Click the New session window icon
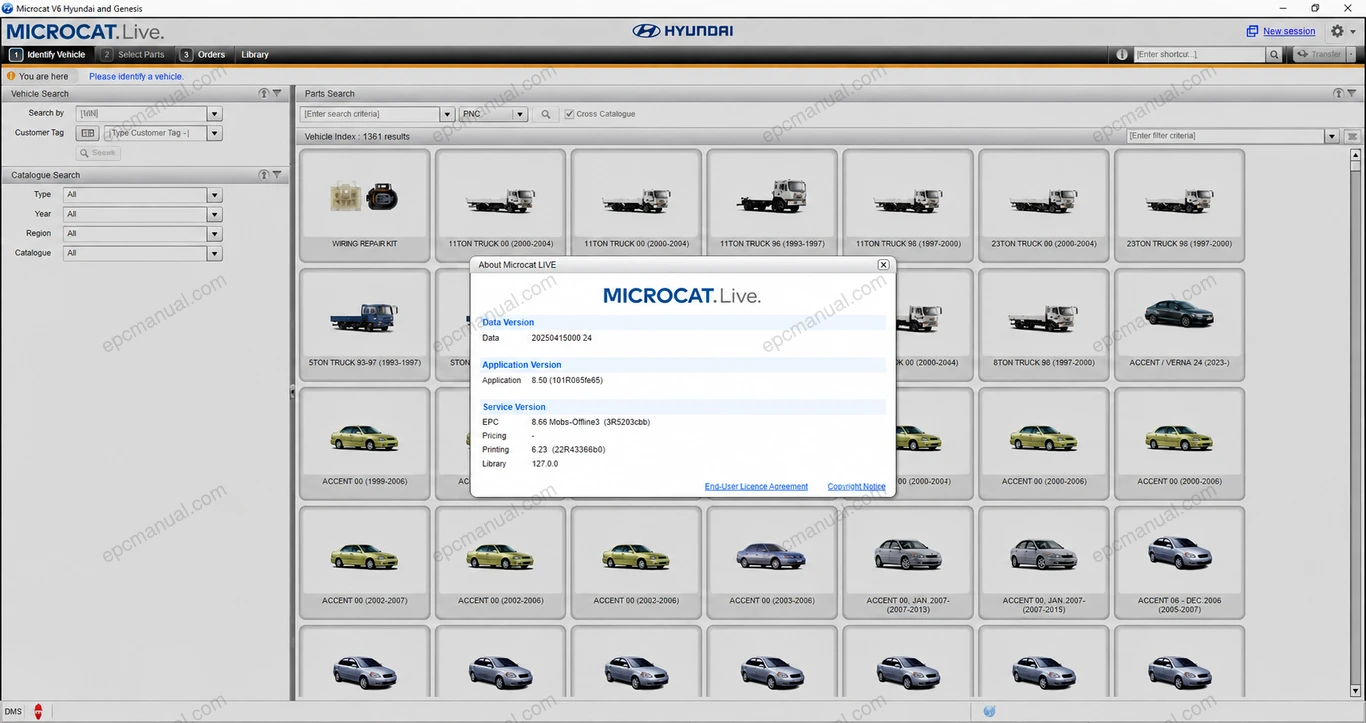 point(1252,31)
